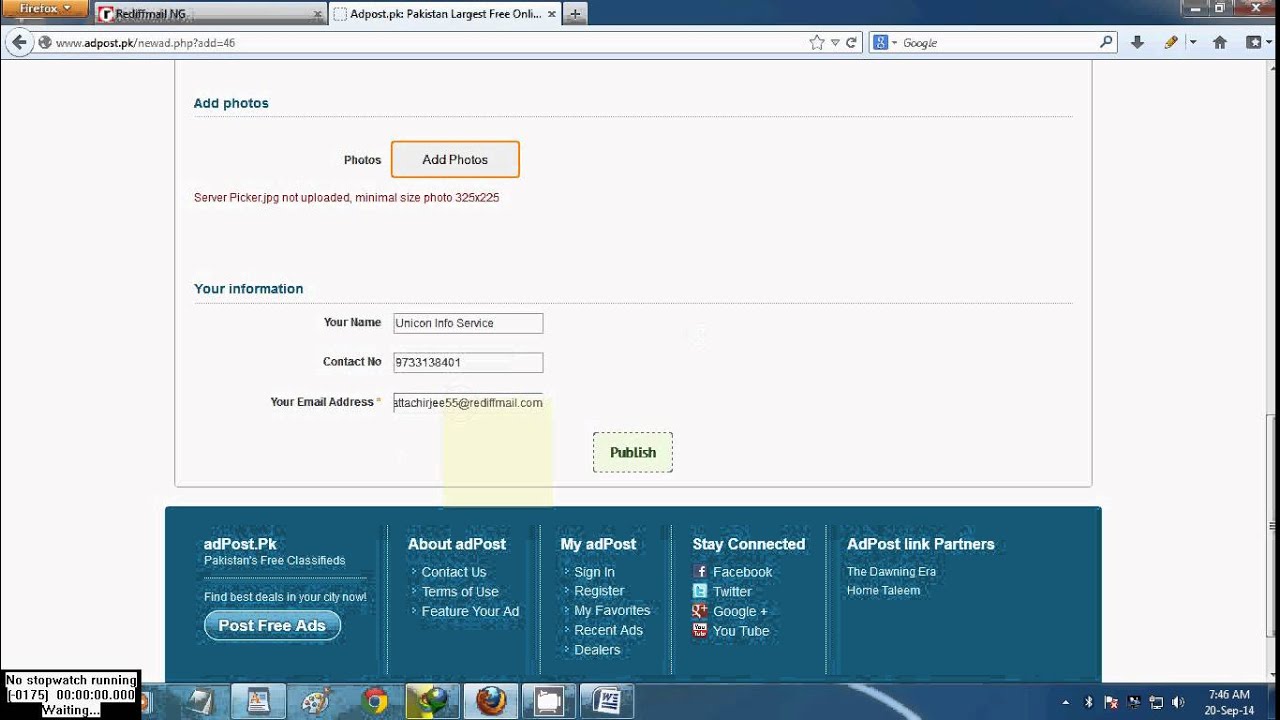Viewport: 1280px width, 720px height.
Task: Open the Terms of Use link
Action: (x=460, y=591)
